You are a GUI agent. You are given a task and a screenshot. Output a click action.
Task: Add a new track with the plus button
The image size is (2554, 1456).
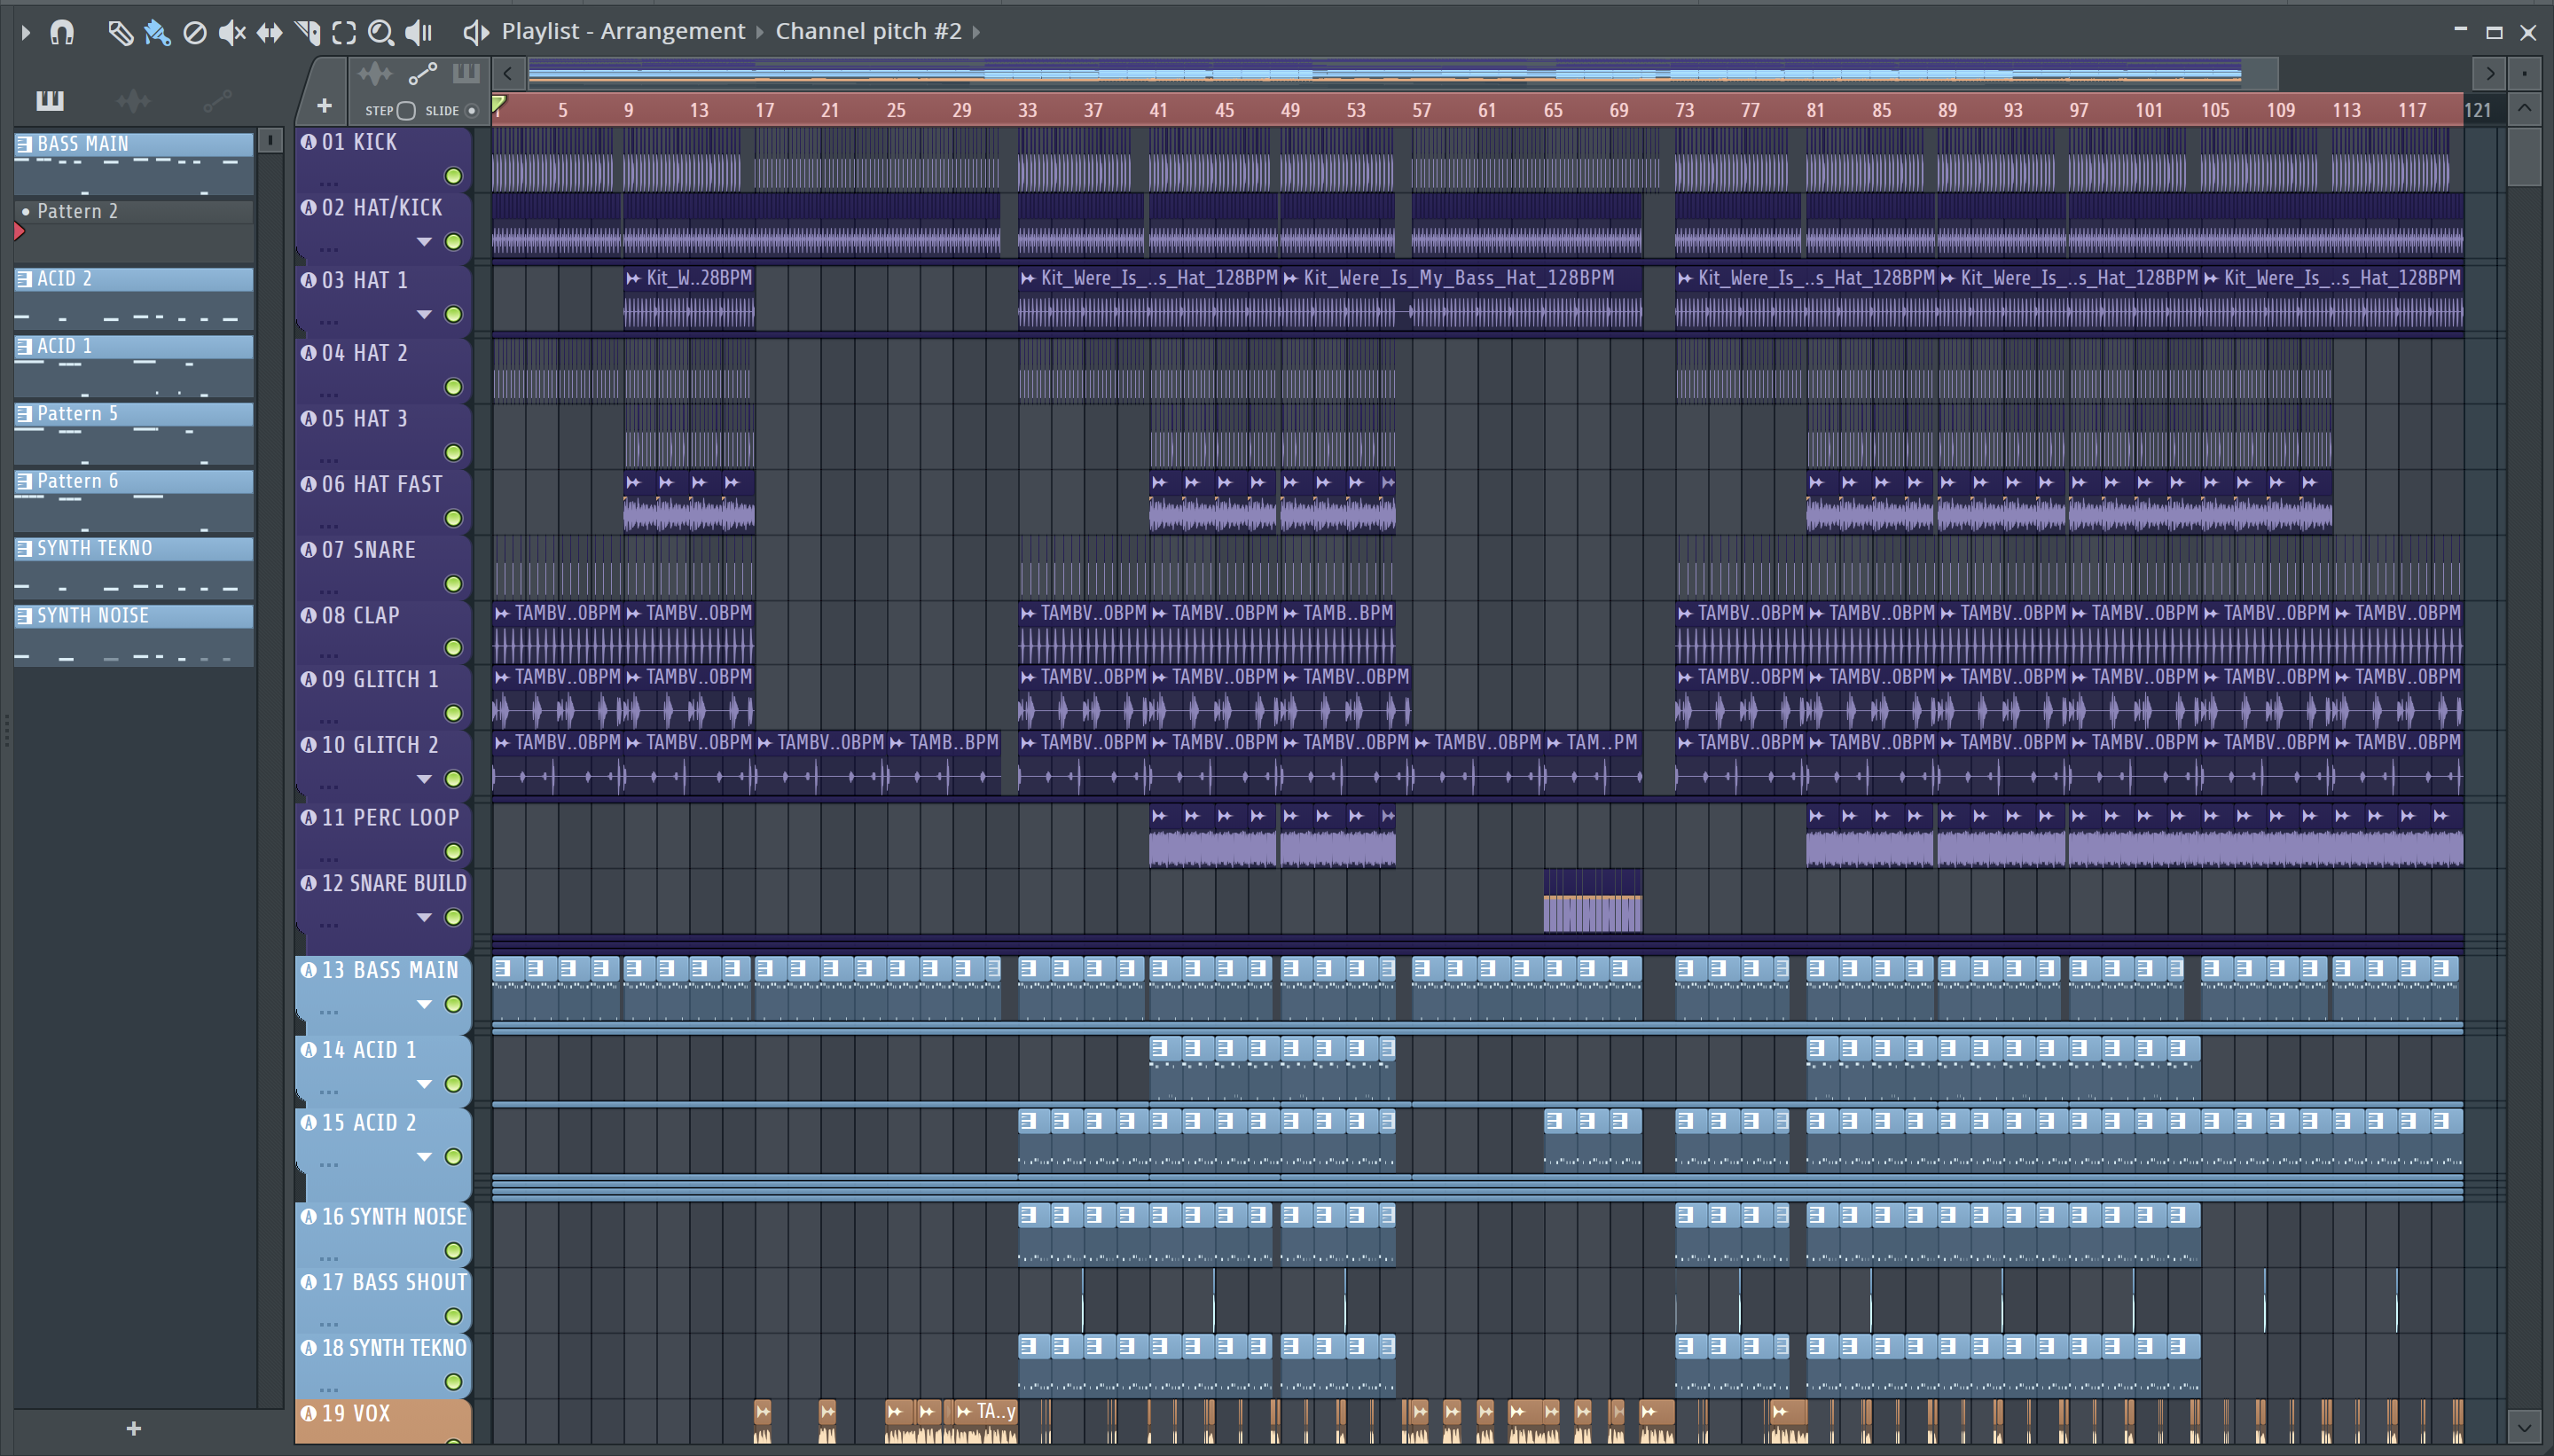(324, 105)
